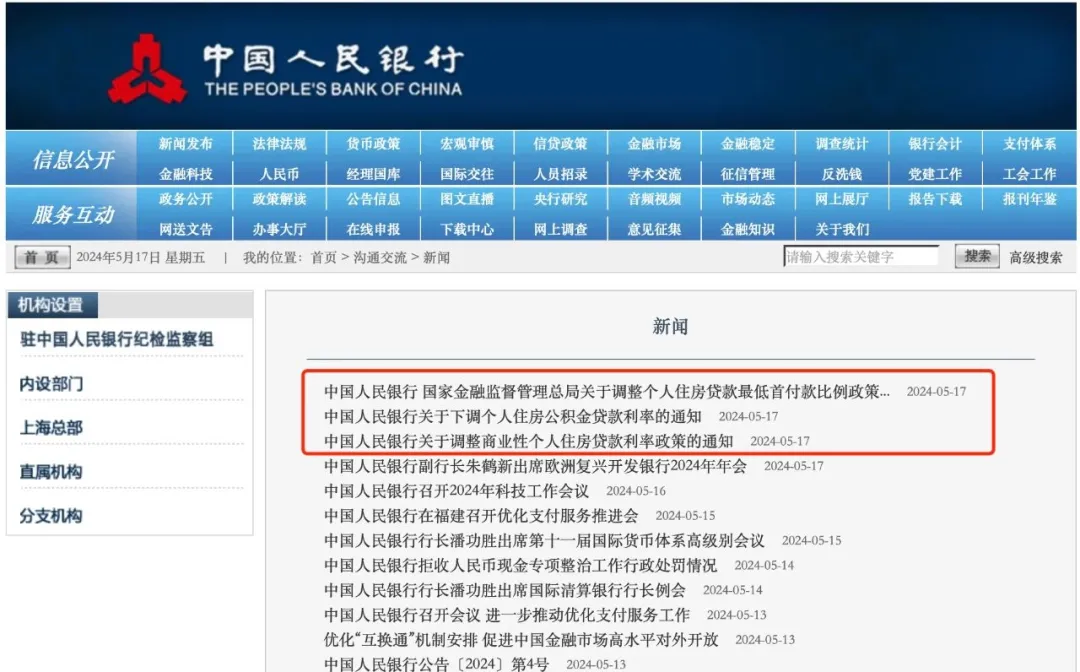This screenshot has width=1080, height=672.
Task: Open the news on 优化"互换通"机制安排
Action: pos(521,640)
